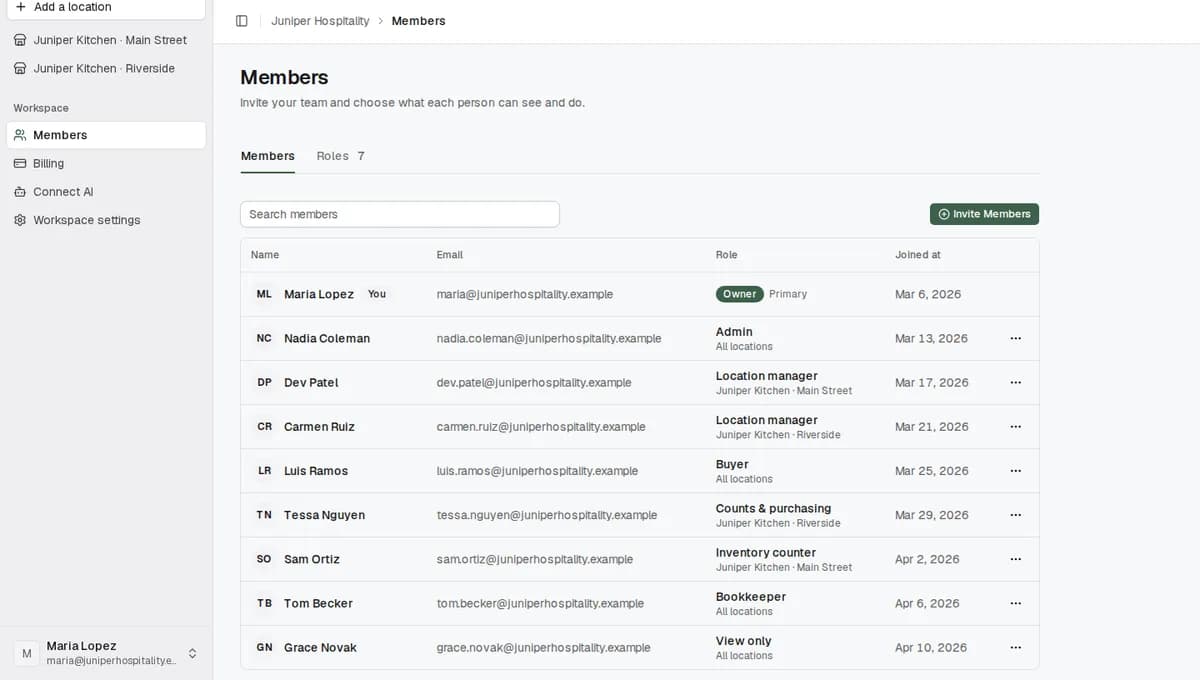The image size is (1200, 680).
Task: Click the people icon beside Members in sidebar
Action: [20, 135]
